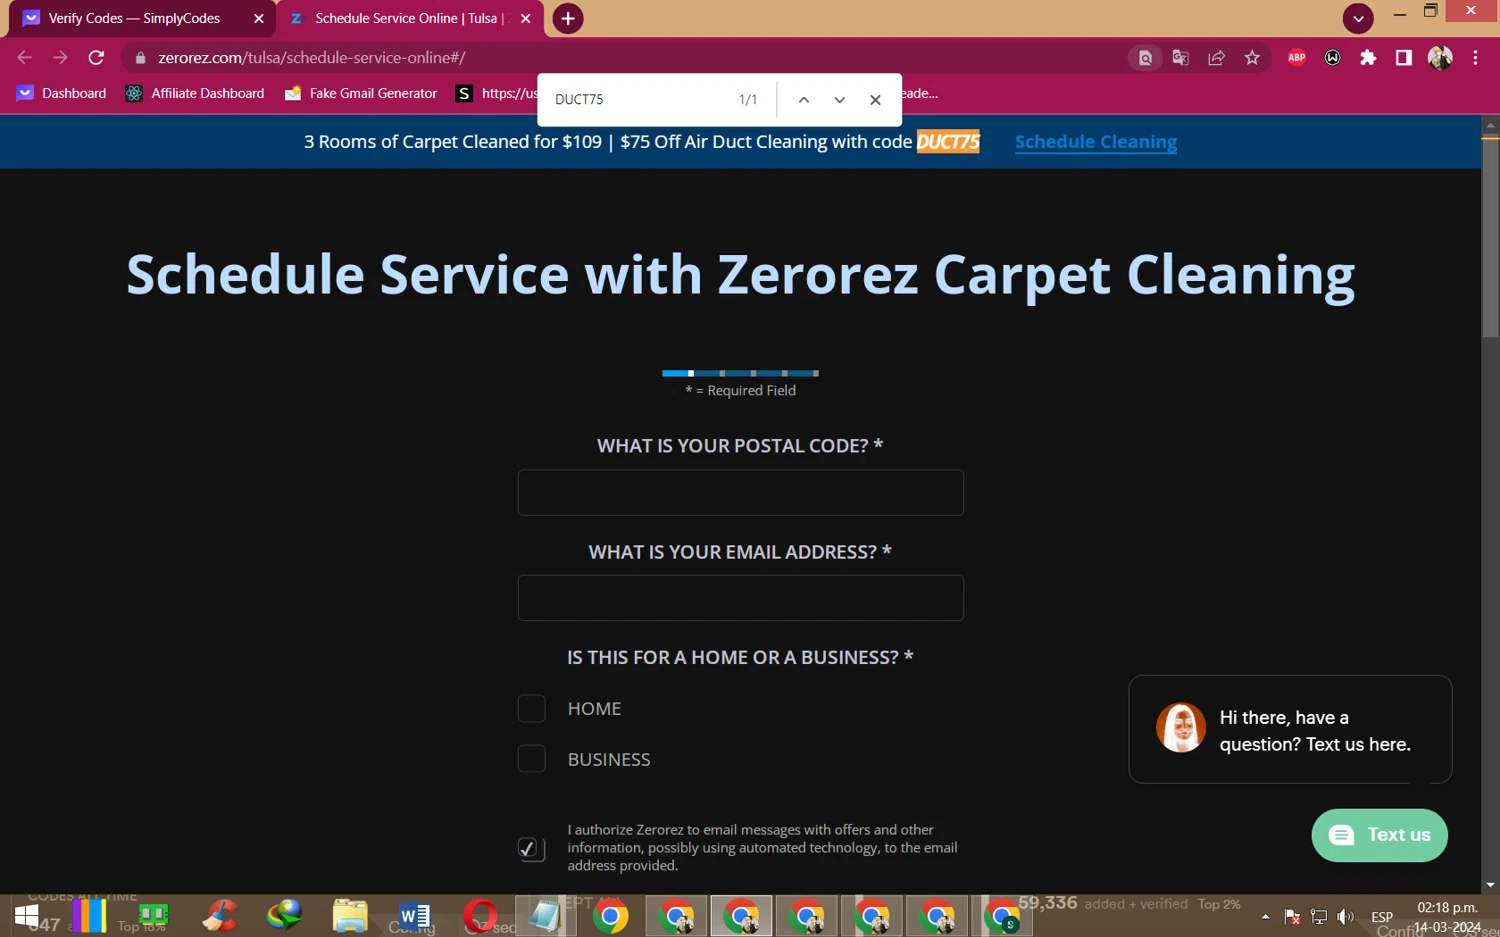1500x937 pixels.
Task: Open the Dashboard bookmark
Action: 62,93
